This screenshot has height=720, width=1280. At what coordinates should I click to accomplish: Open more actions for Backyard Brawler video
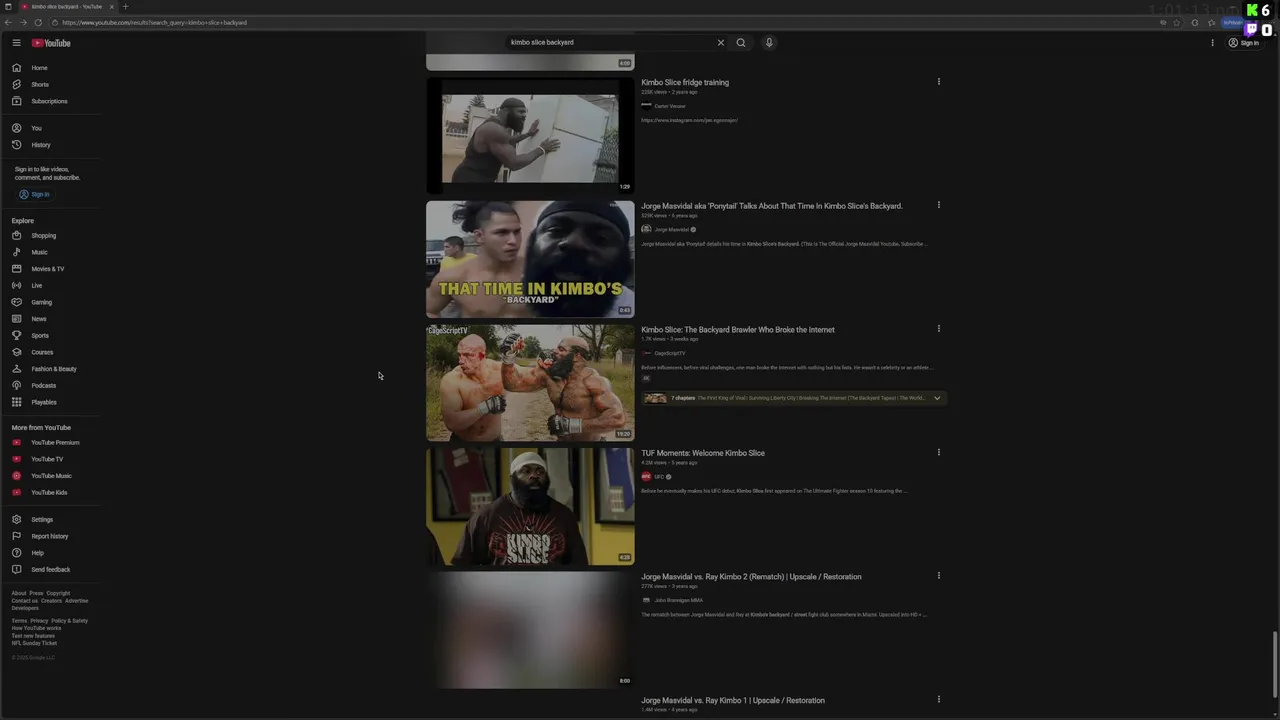click(938, 329)
